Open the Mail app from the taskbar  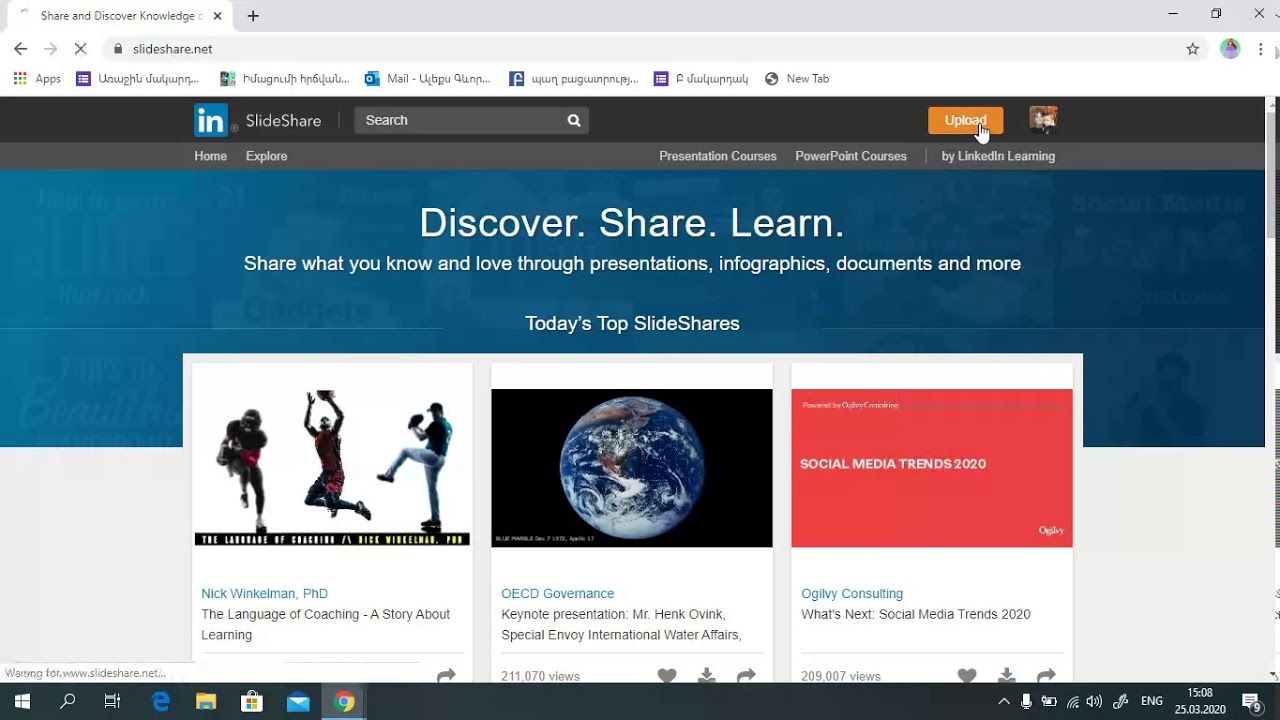(x=298, y=702)
